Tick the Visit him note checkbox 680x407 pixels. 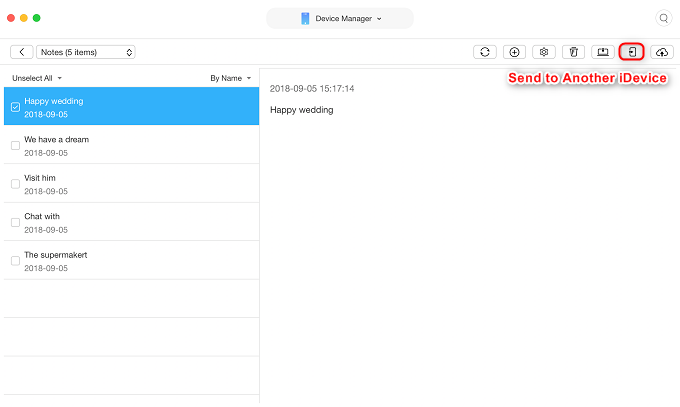pos(15,184)
